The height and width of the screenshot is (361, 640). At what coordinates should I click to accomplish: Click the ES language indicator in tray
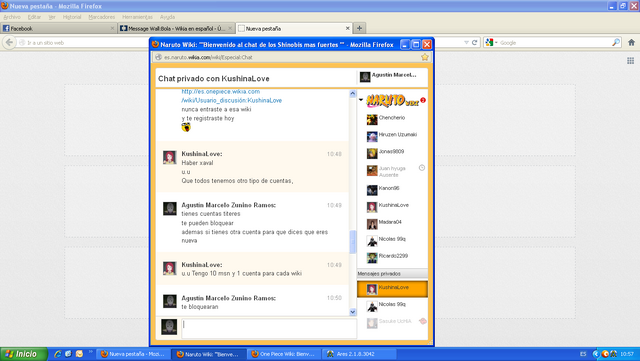[583, 354]
